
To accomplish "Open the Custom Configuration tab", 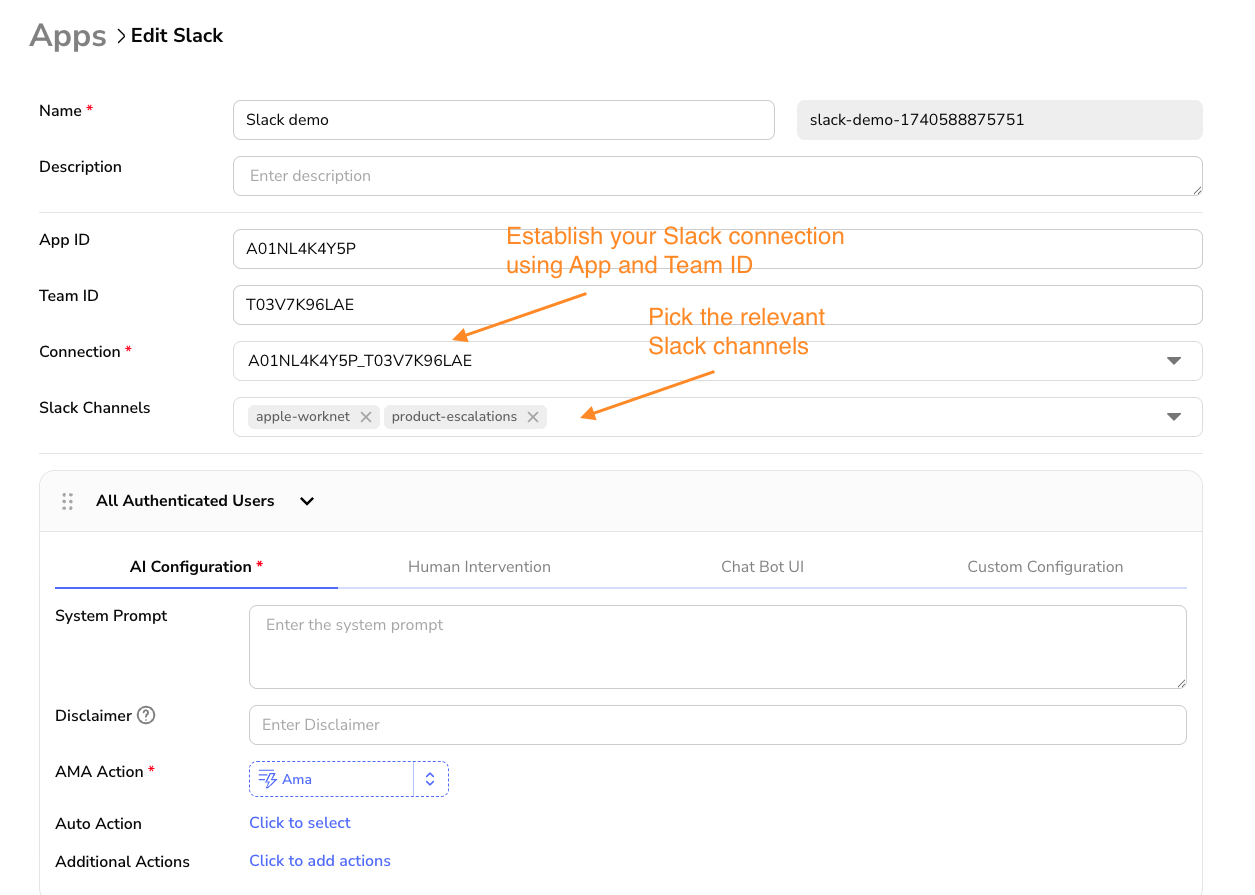I will pos(1045,567).
